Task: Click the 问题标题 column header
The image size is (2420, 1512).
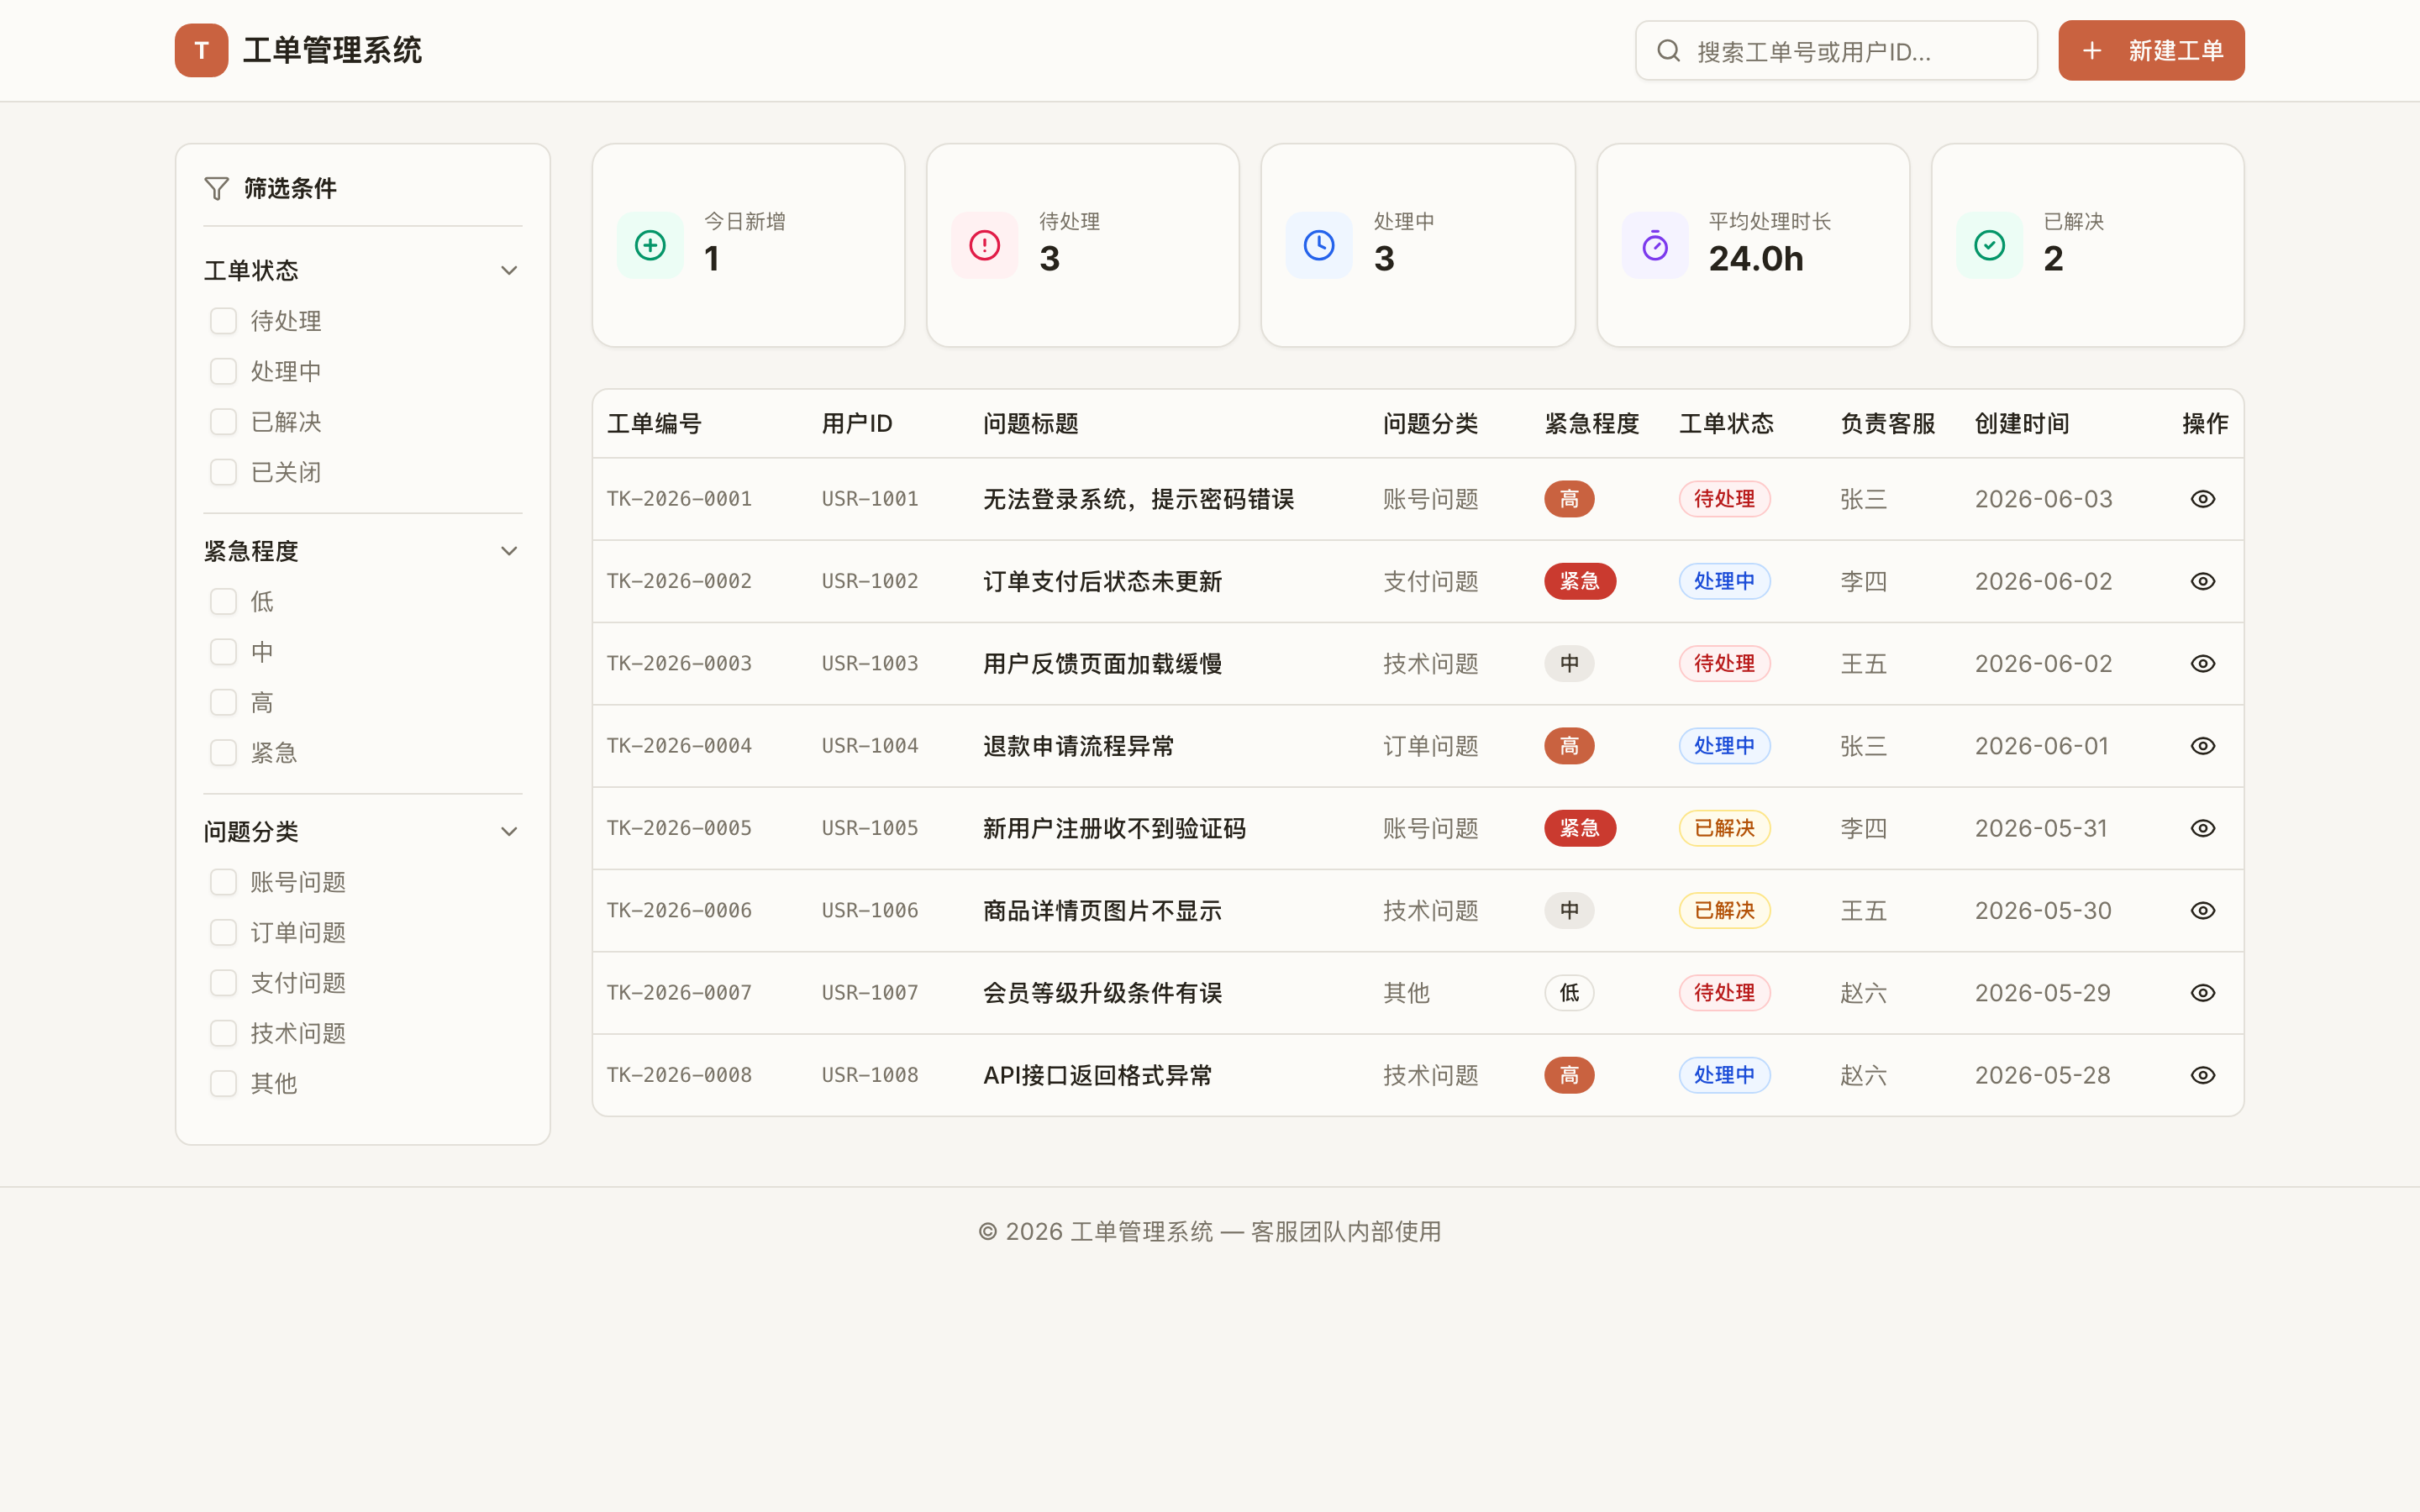Action: coord(1031,424)
